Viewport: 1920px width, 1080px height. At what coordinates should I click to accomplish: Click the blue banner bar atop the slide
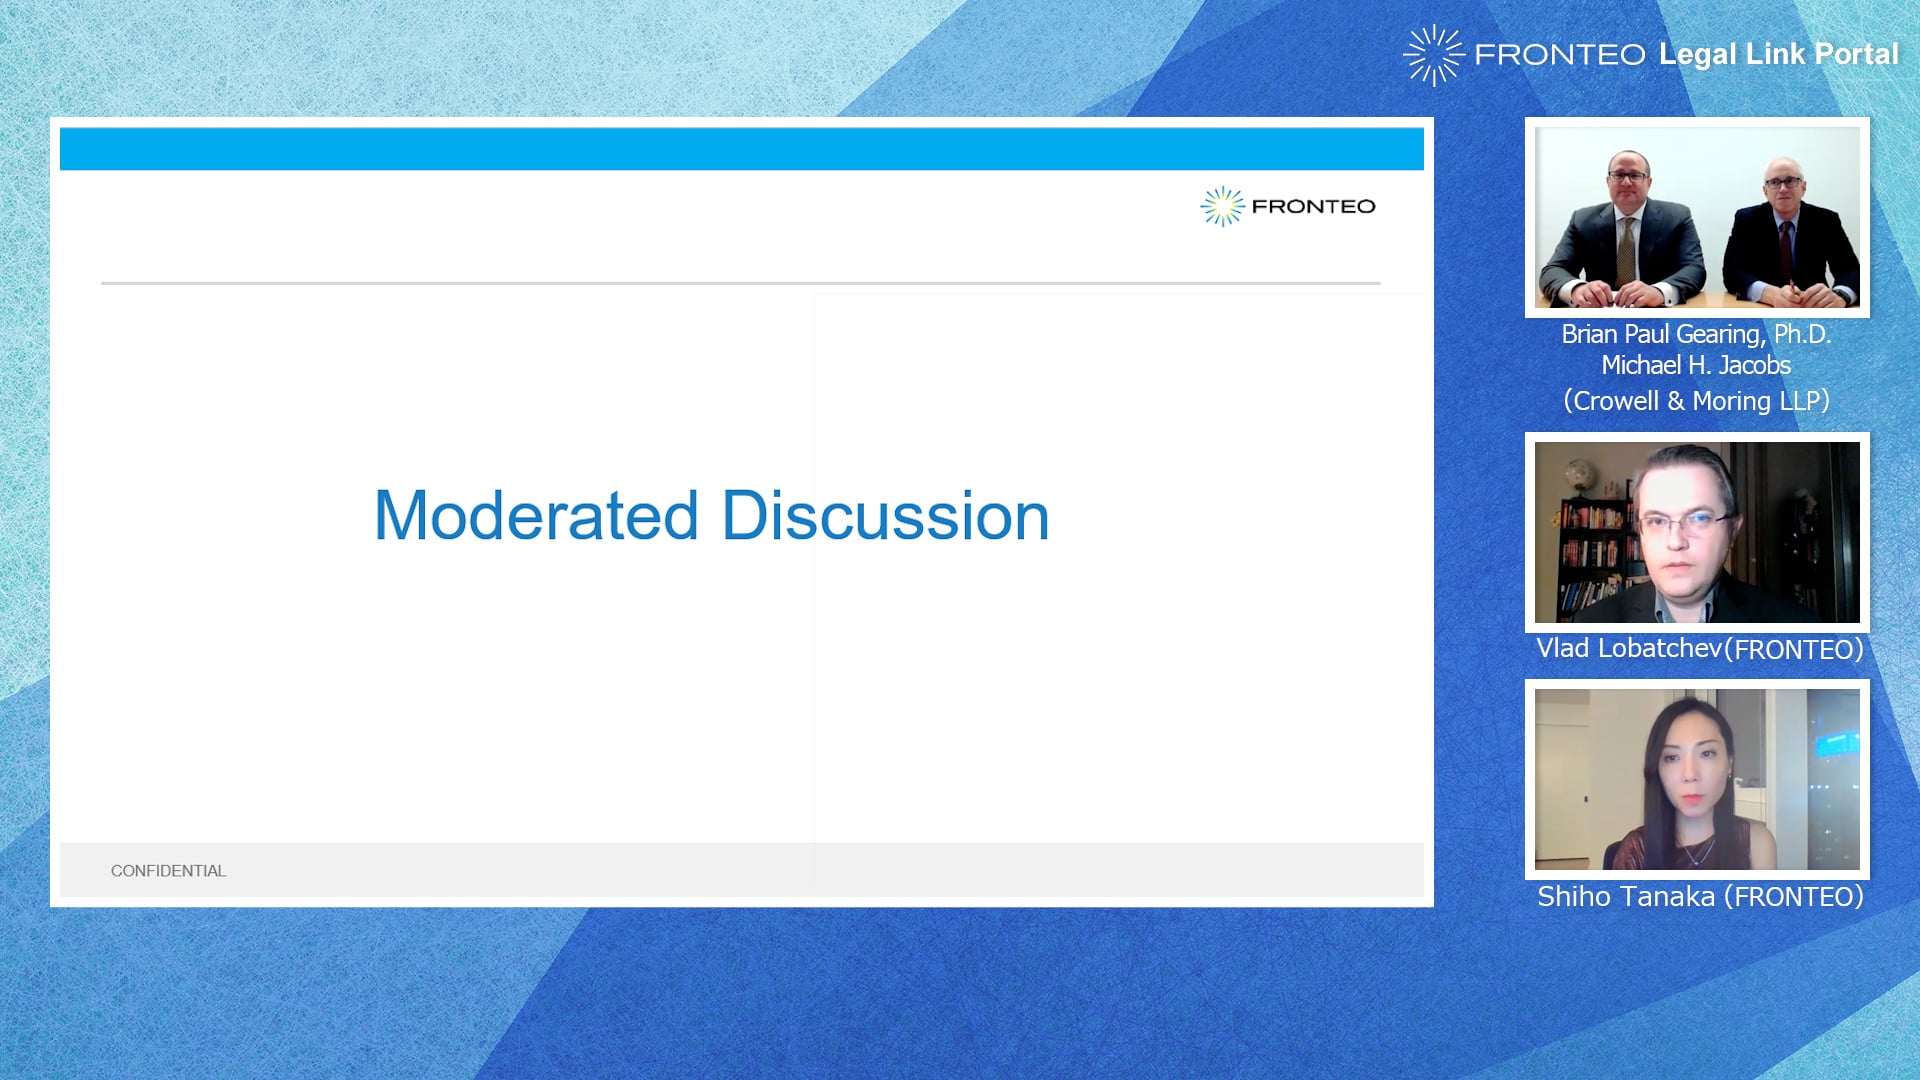tap(742, 149)
